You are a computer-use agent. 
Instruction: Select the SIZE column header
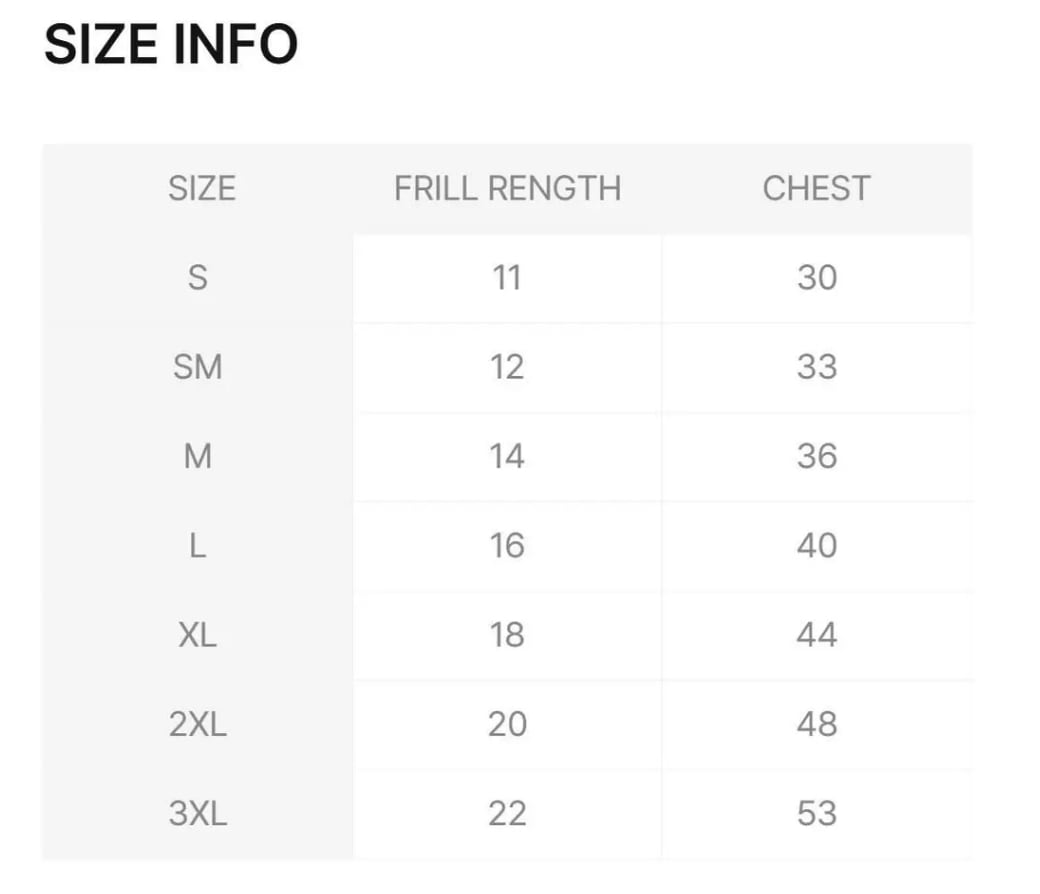coord(202,188)
